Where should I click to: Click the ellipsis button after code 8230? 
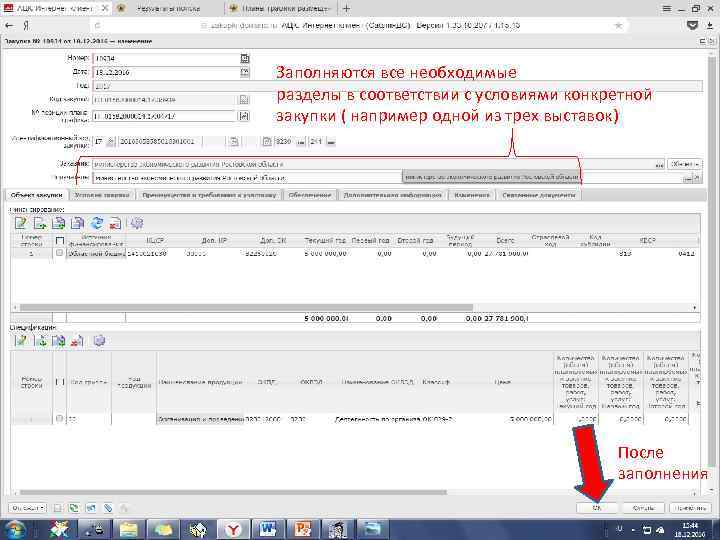[301, 142]
